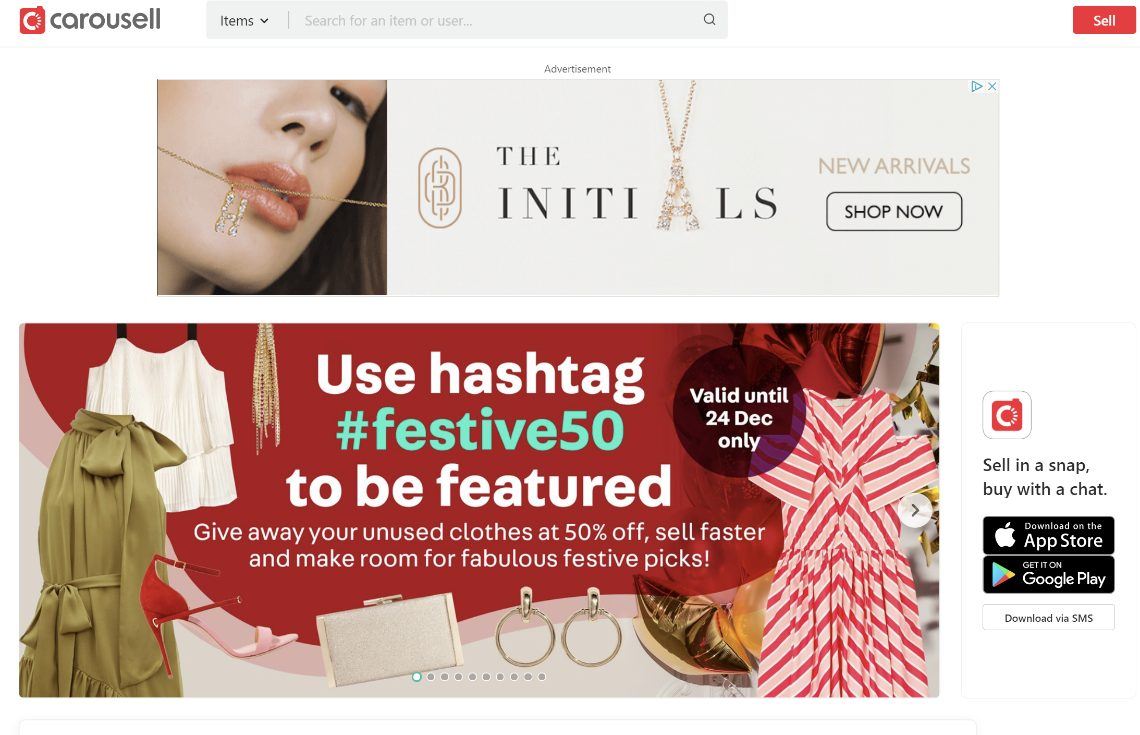Open the #festive50 hashtag promotional banner

click(x=479, y=510)
